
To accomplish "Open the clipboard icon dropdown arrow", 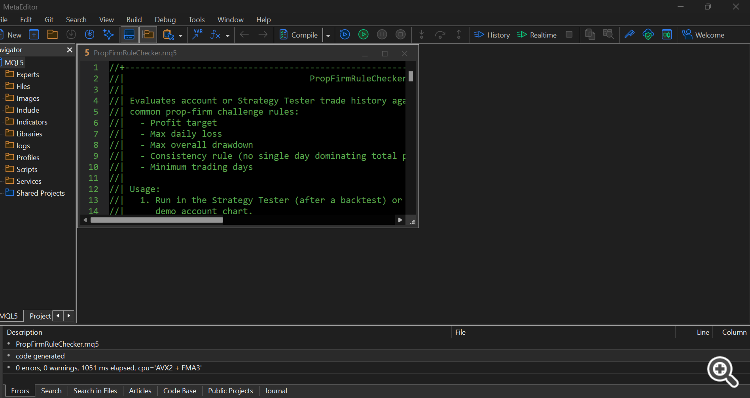I will pyautogui.click(x=180, y=35).
